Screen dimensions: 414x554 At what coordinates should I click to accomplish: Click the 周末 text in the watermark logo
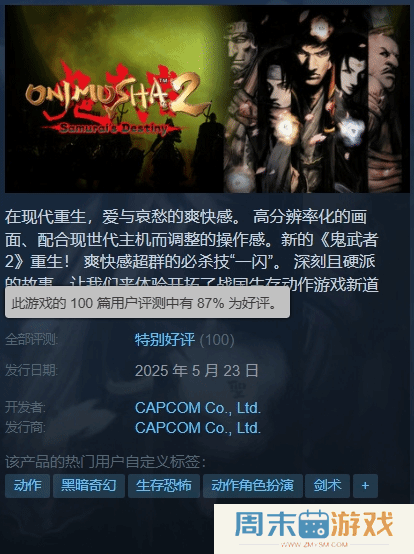click(x=266, y=524)
